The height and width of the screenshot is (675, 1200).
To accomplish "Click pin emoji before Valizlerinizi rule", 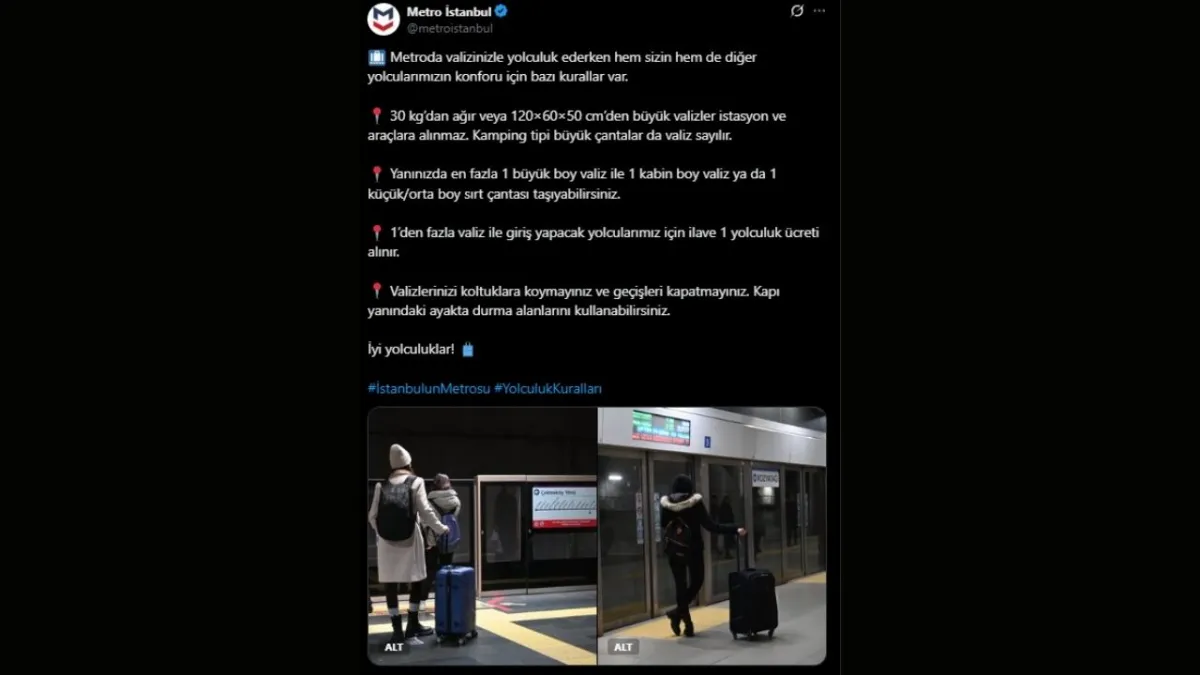I will 376,291.
